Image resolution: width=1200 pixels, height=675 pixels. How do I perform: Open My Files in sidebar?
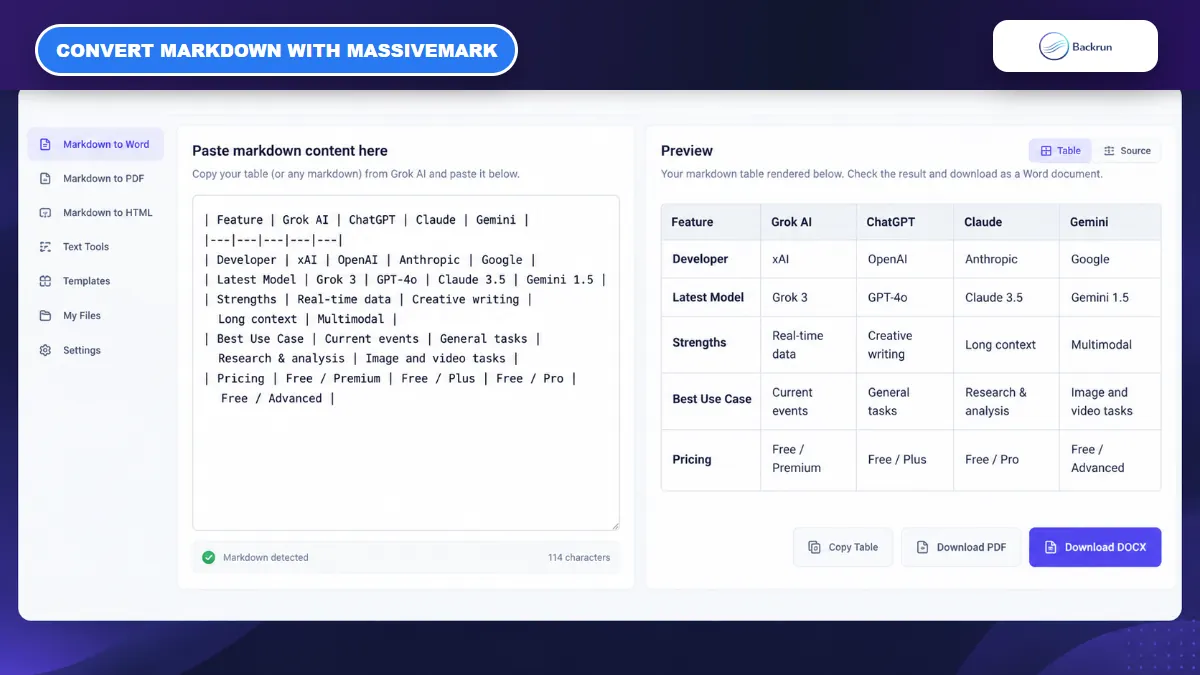pyautogui.click(x=96, y=316)
